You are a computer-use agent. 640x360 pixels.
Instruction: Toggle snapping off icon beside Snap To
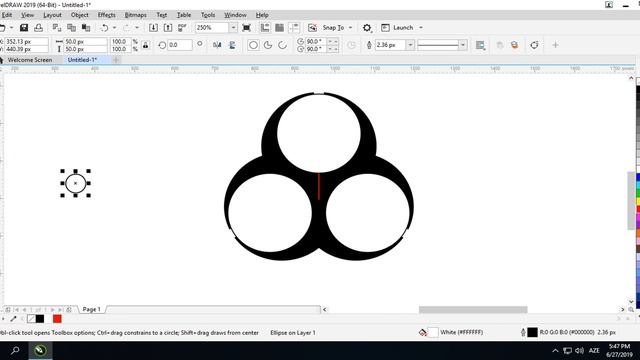[312, 28]
